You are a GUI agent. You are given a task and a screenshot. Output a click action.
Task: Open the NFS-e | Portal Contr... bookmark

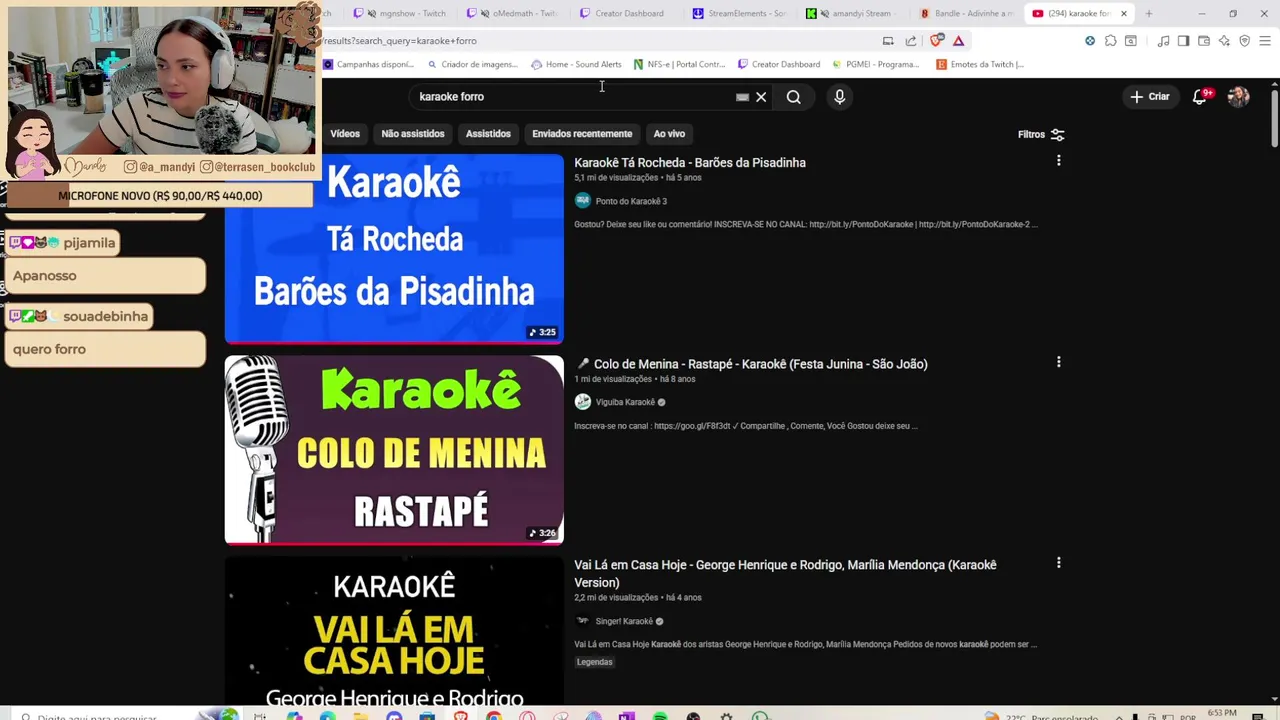coord(679,64)
